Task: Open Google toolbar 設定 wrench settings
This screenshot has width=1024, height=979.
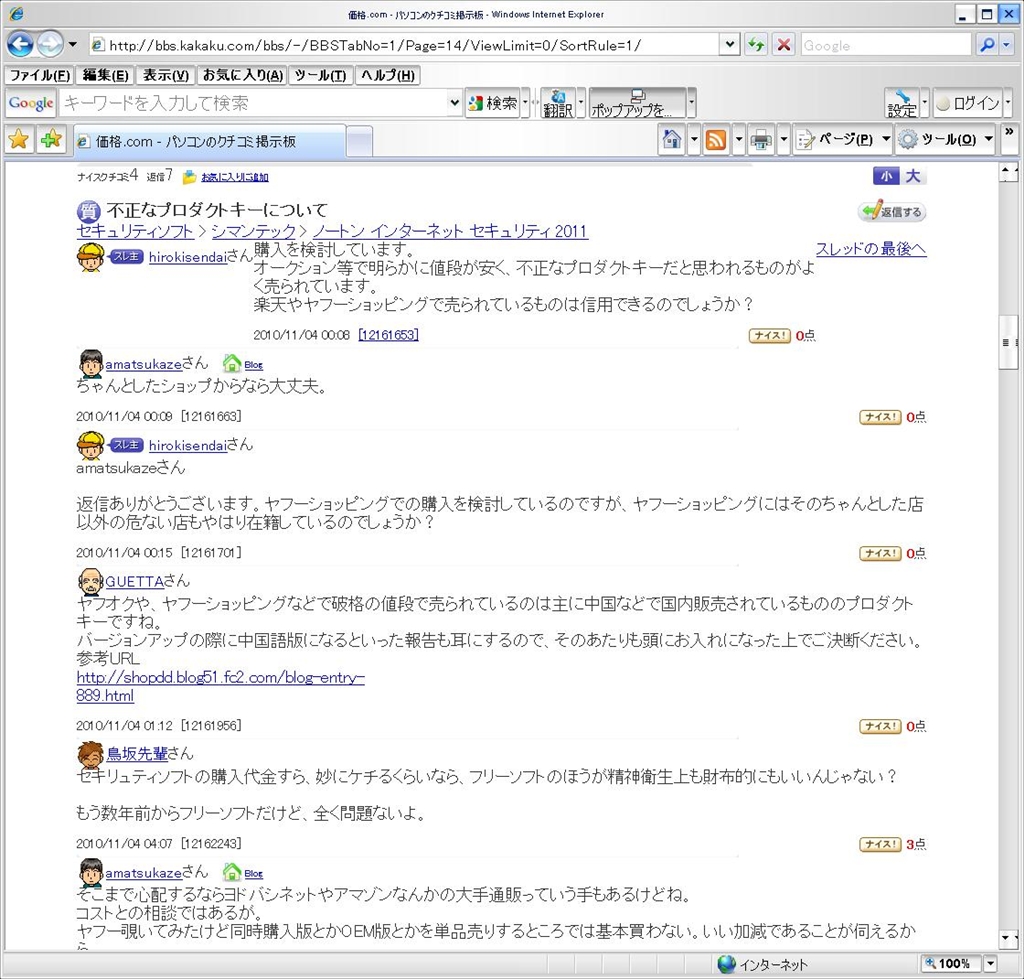Action: 902,103
